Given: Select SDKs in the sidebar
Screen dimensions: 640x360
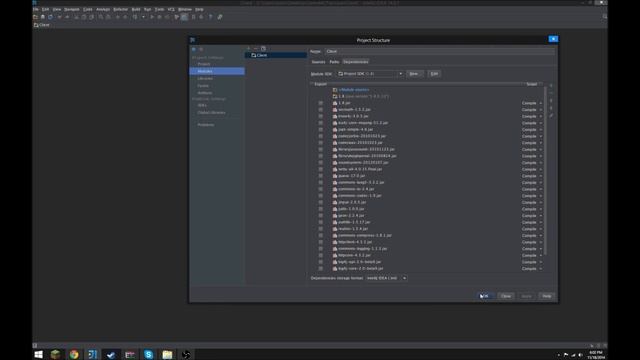Looking at the screenshot, I should [202, 105].
